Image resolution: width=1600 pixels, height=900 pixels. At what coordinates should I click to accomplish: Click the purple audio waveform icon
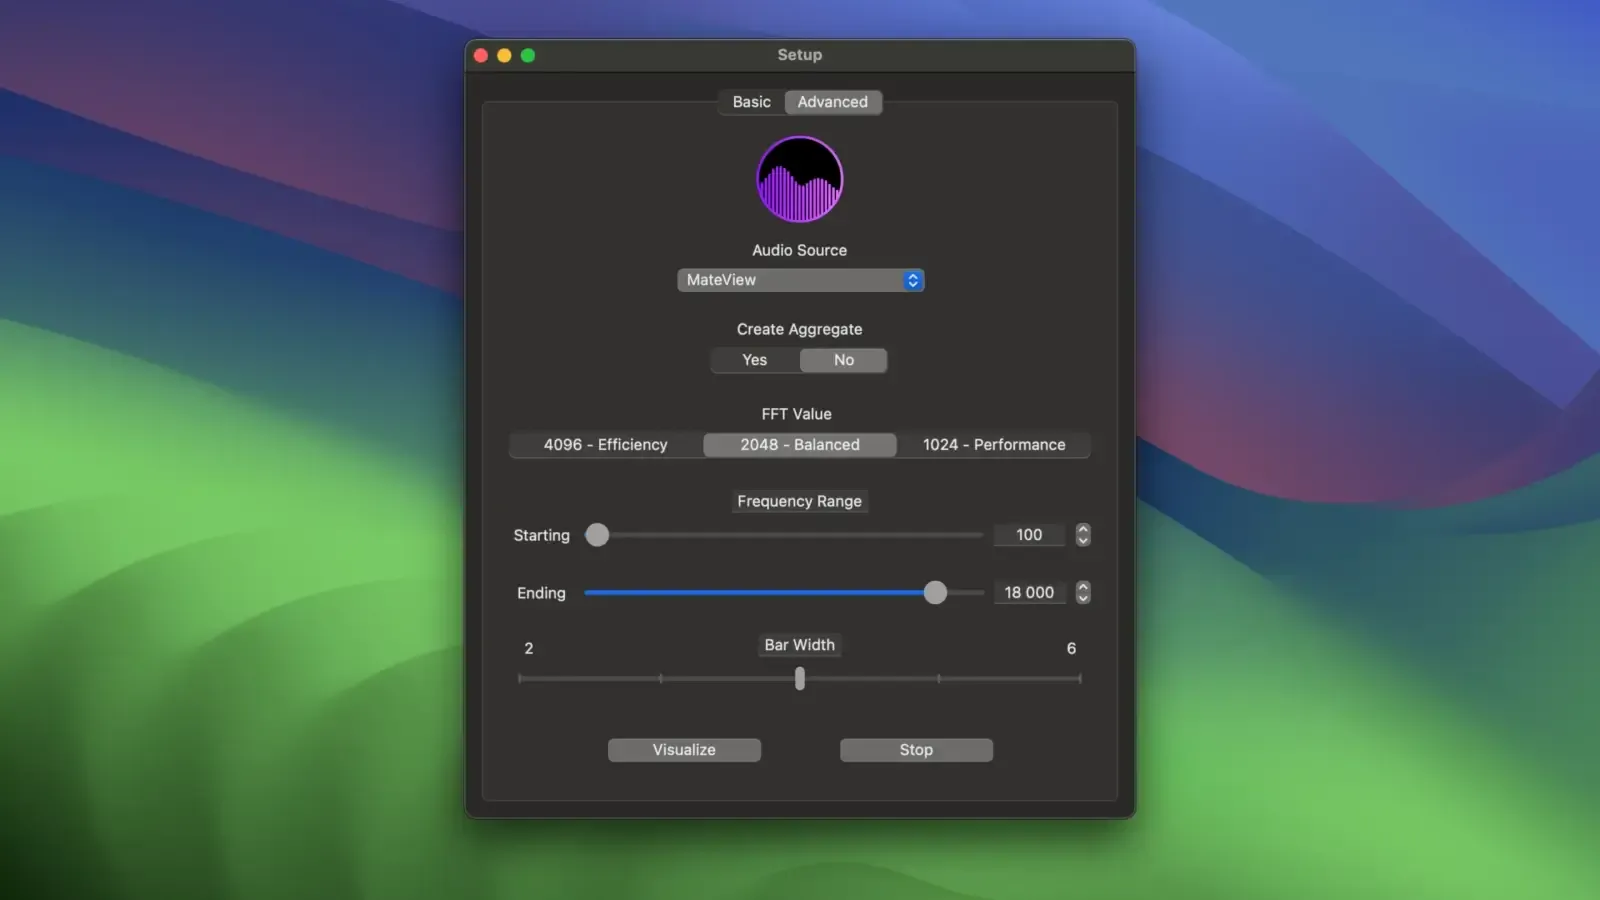click(x=799, y=179)
